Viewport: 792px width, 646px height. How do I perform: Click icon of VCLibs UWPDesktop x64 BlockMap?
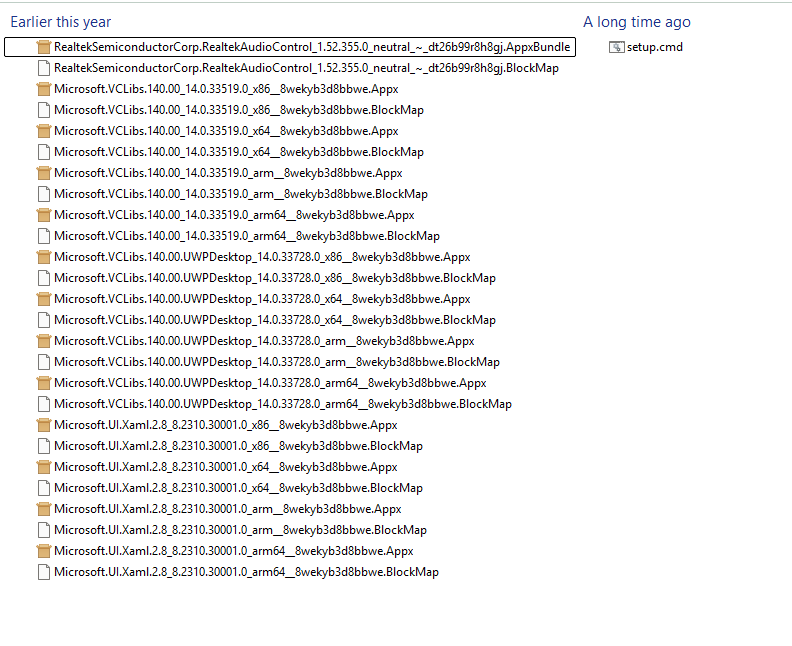(x=44, y=320)
